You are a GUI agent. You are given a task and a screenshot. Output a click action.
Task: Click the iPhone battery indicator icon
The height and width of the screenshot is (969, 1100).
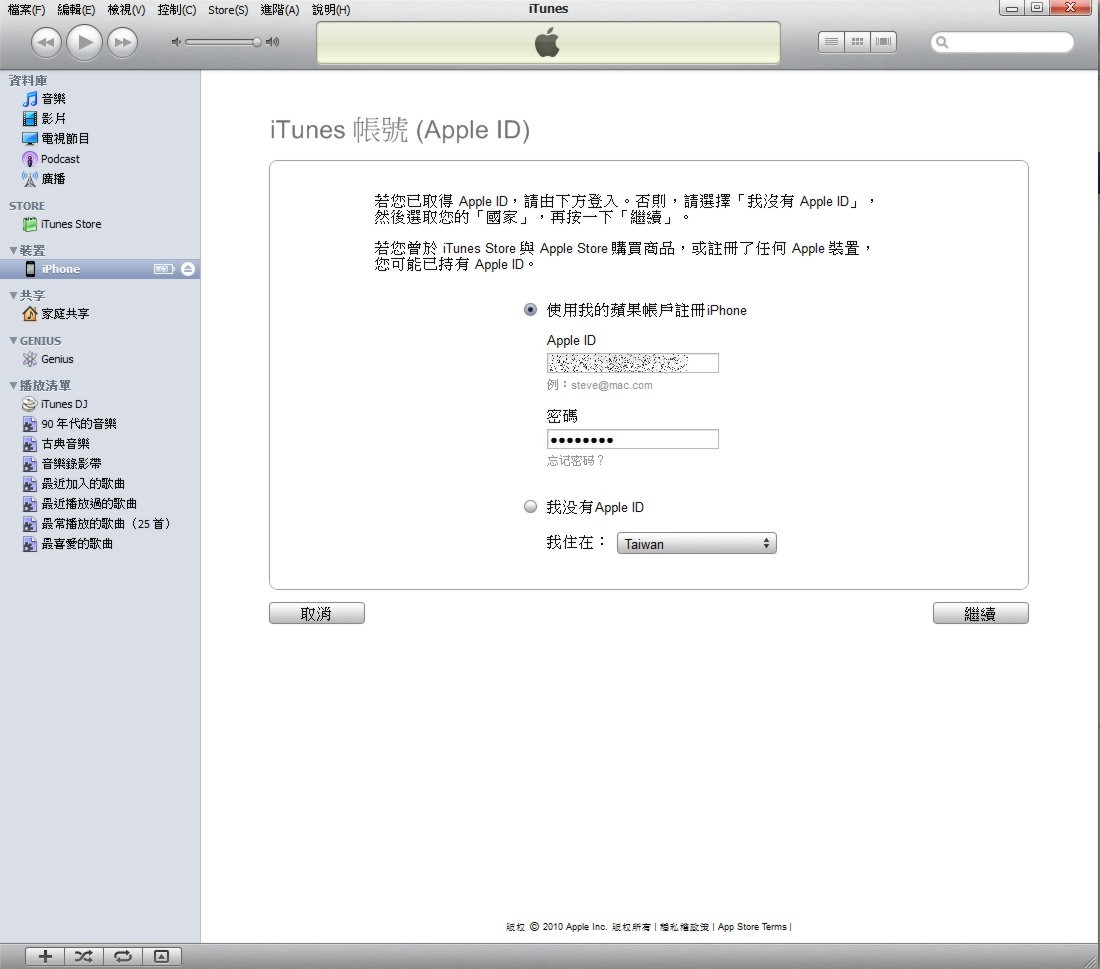tap(164, 269)
